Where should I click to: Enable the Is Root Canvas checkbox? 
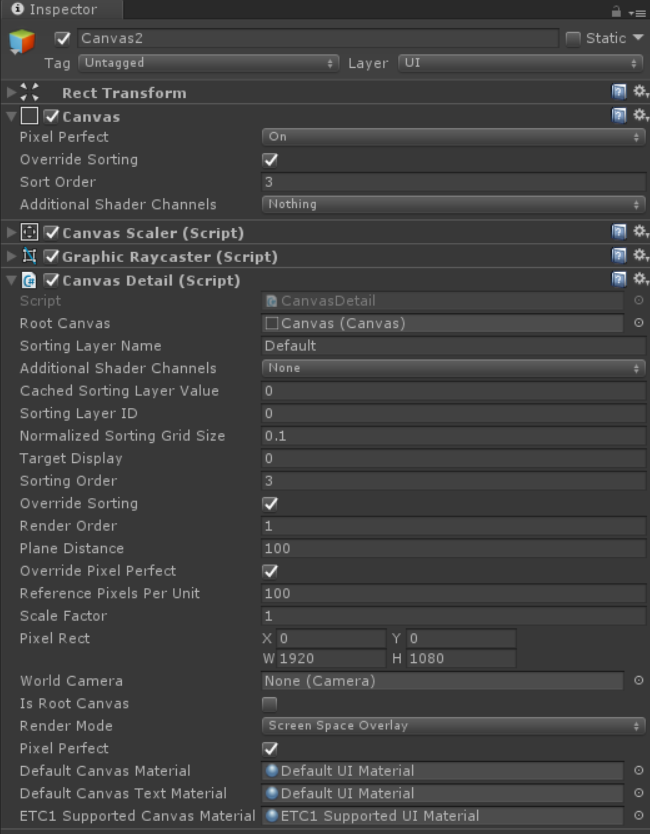point(270,704)
